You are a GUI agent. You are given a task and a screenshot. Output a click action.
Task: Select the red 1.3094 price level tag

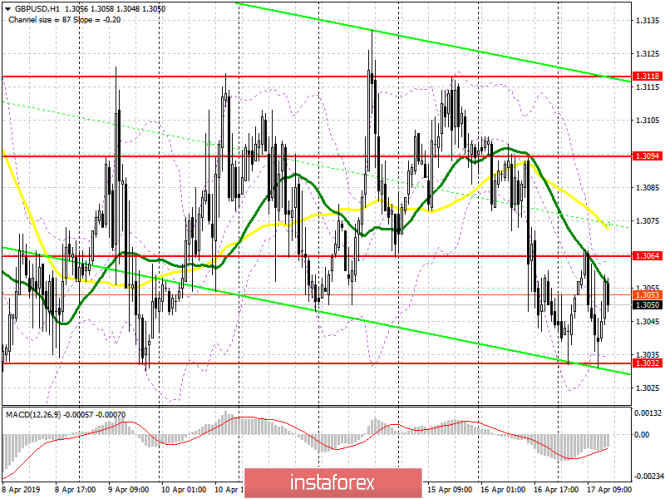[x=647, y=156]
